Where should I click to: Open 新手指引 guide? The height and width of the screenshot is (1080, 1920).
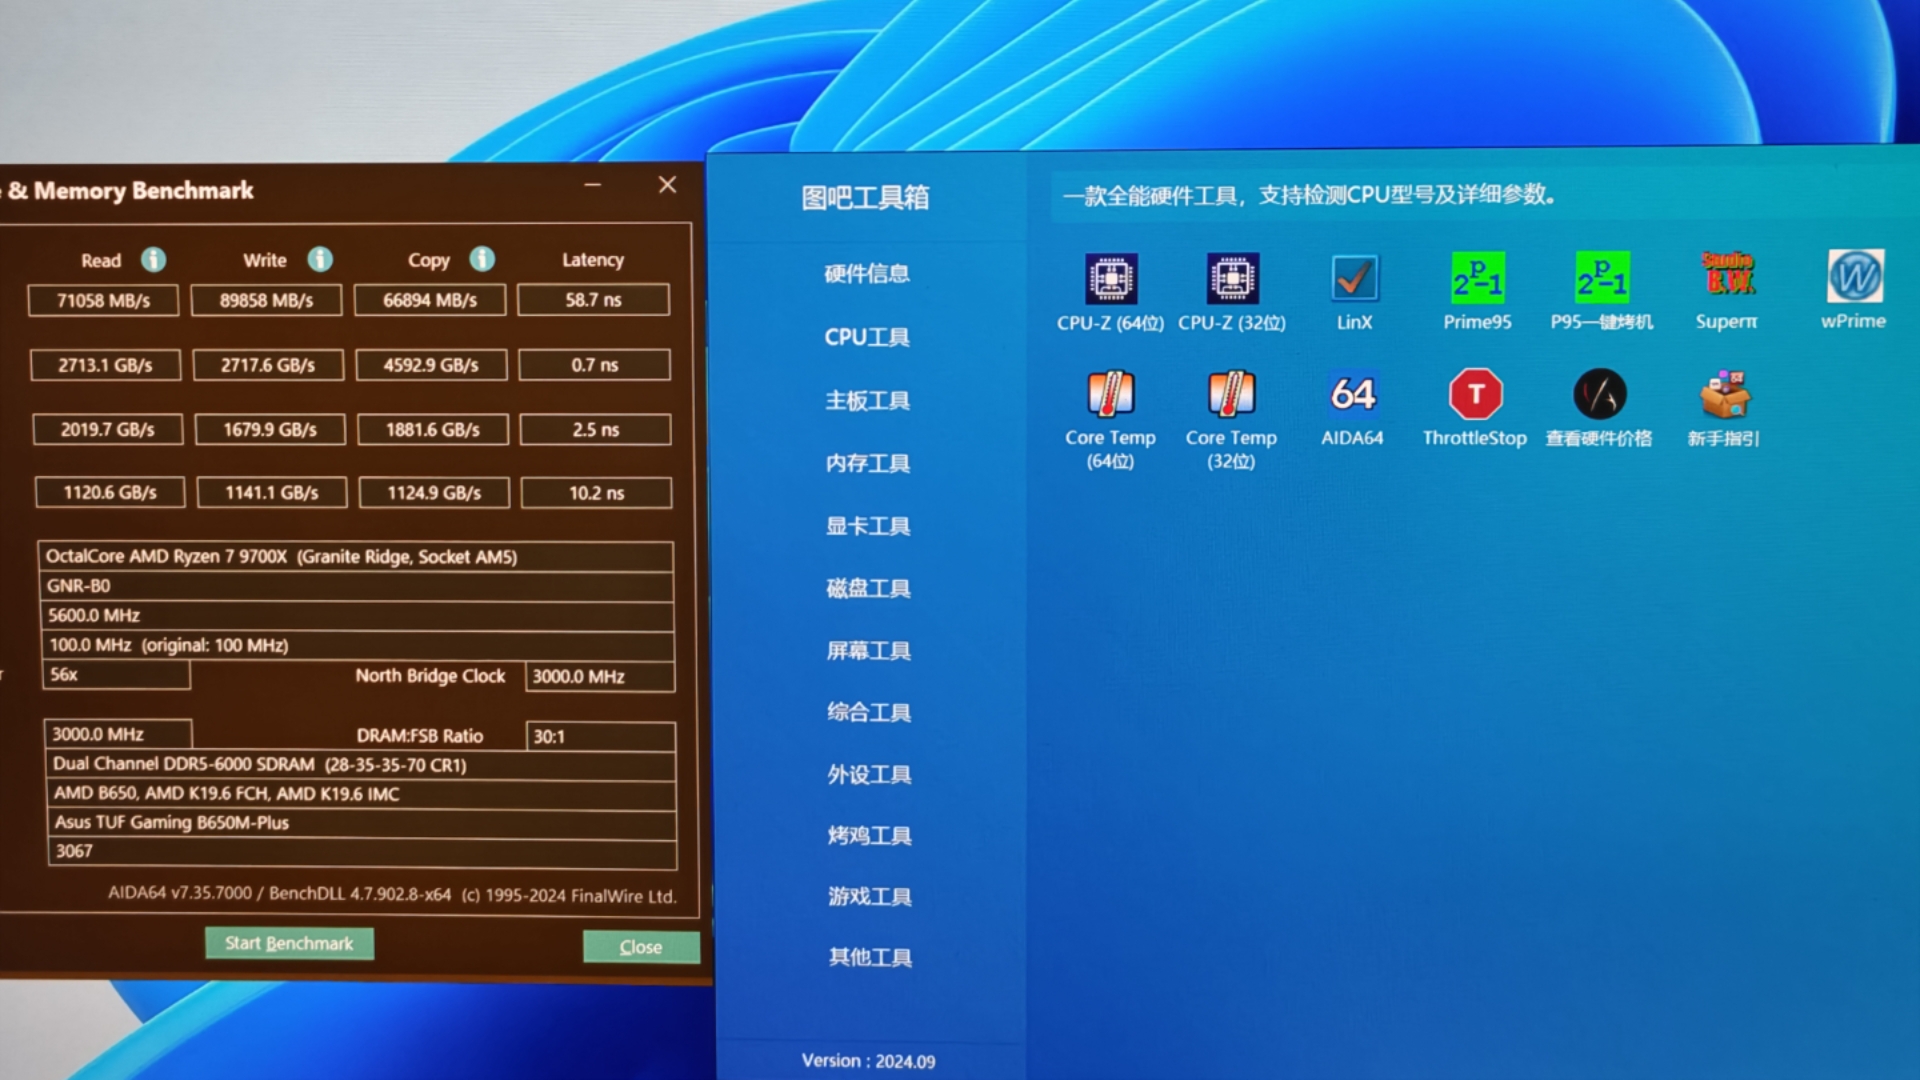click(1724, 408)
